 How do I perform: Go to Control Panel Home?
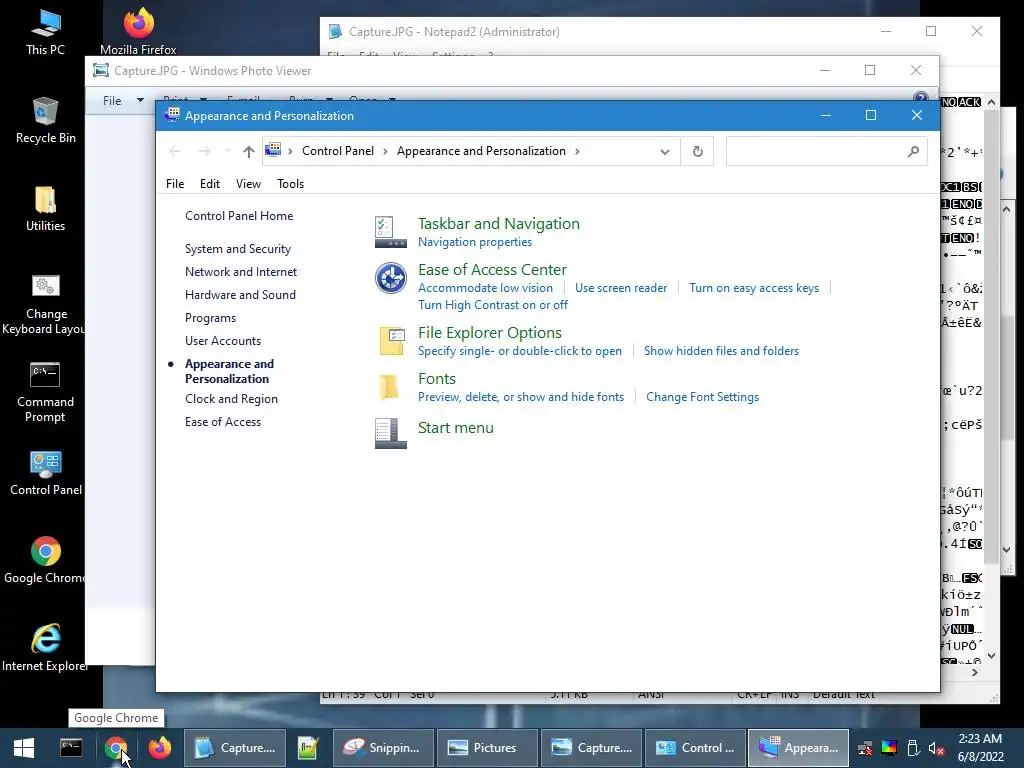coord(239,216)
